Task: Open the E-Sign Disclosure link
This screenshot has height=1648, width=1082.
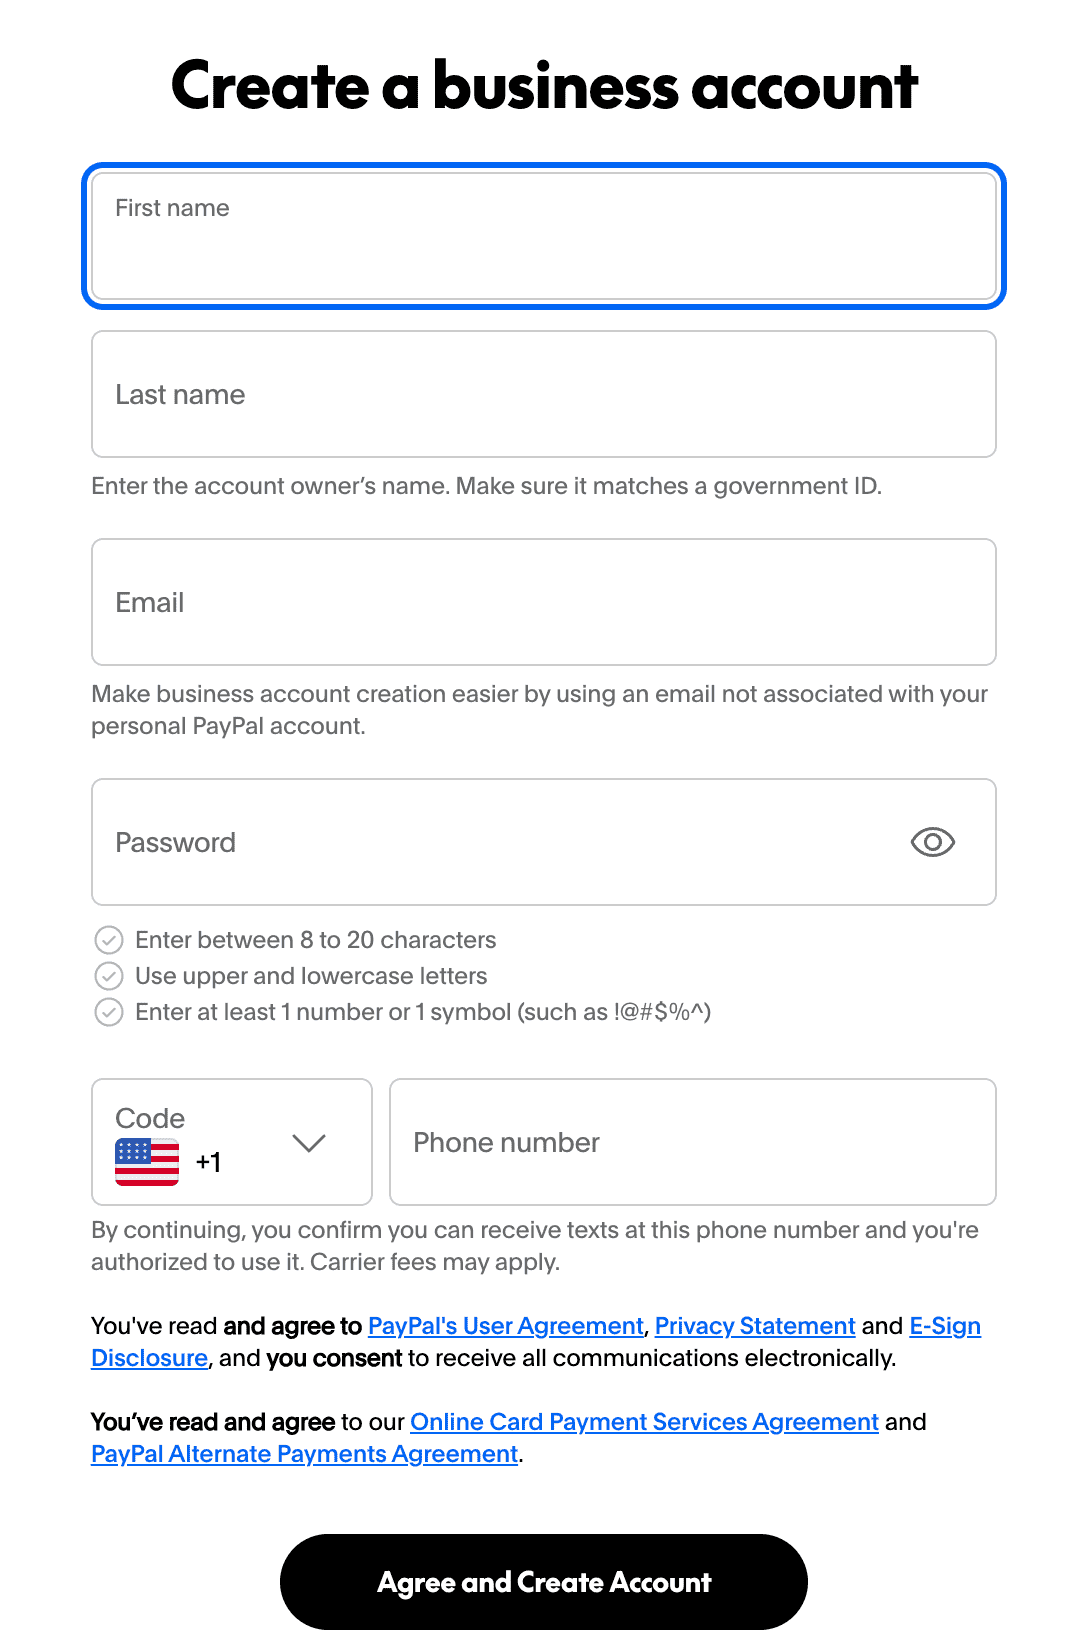Action: tap(944, 1326)
